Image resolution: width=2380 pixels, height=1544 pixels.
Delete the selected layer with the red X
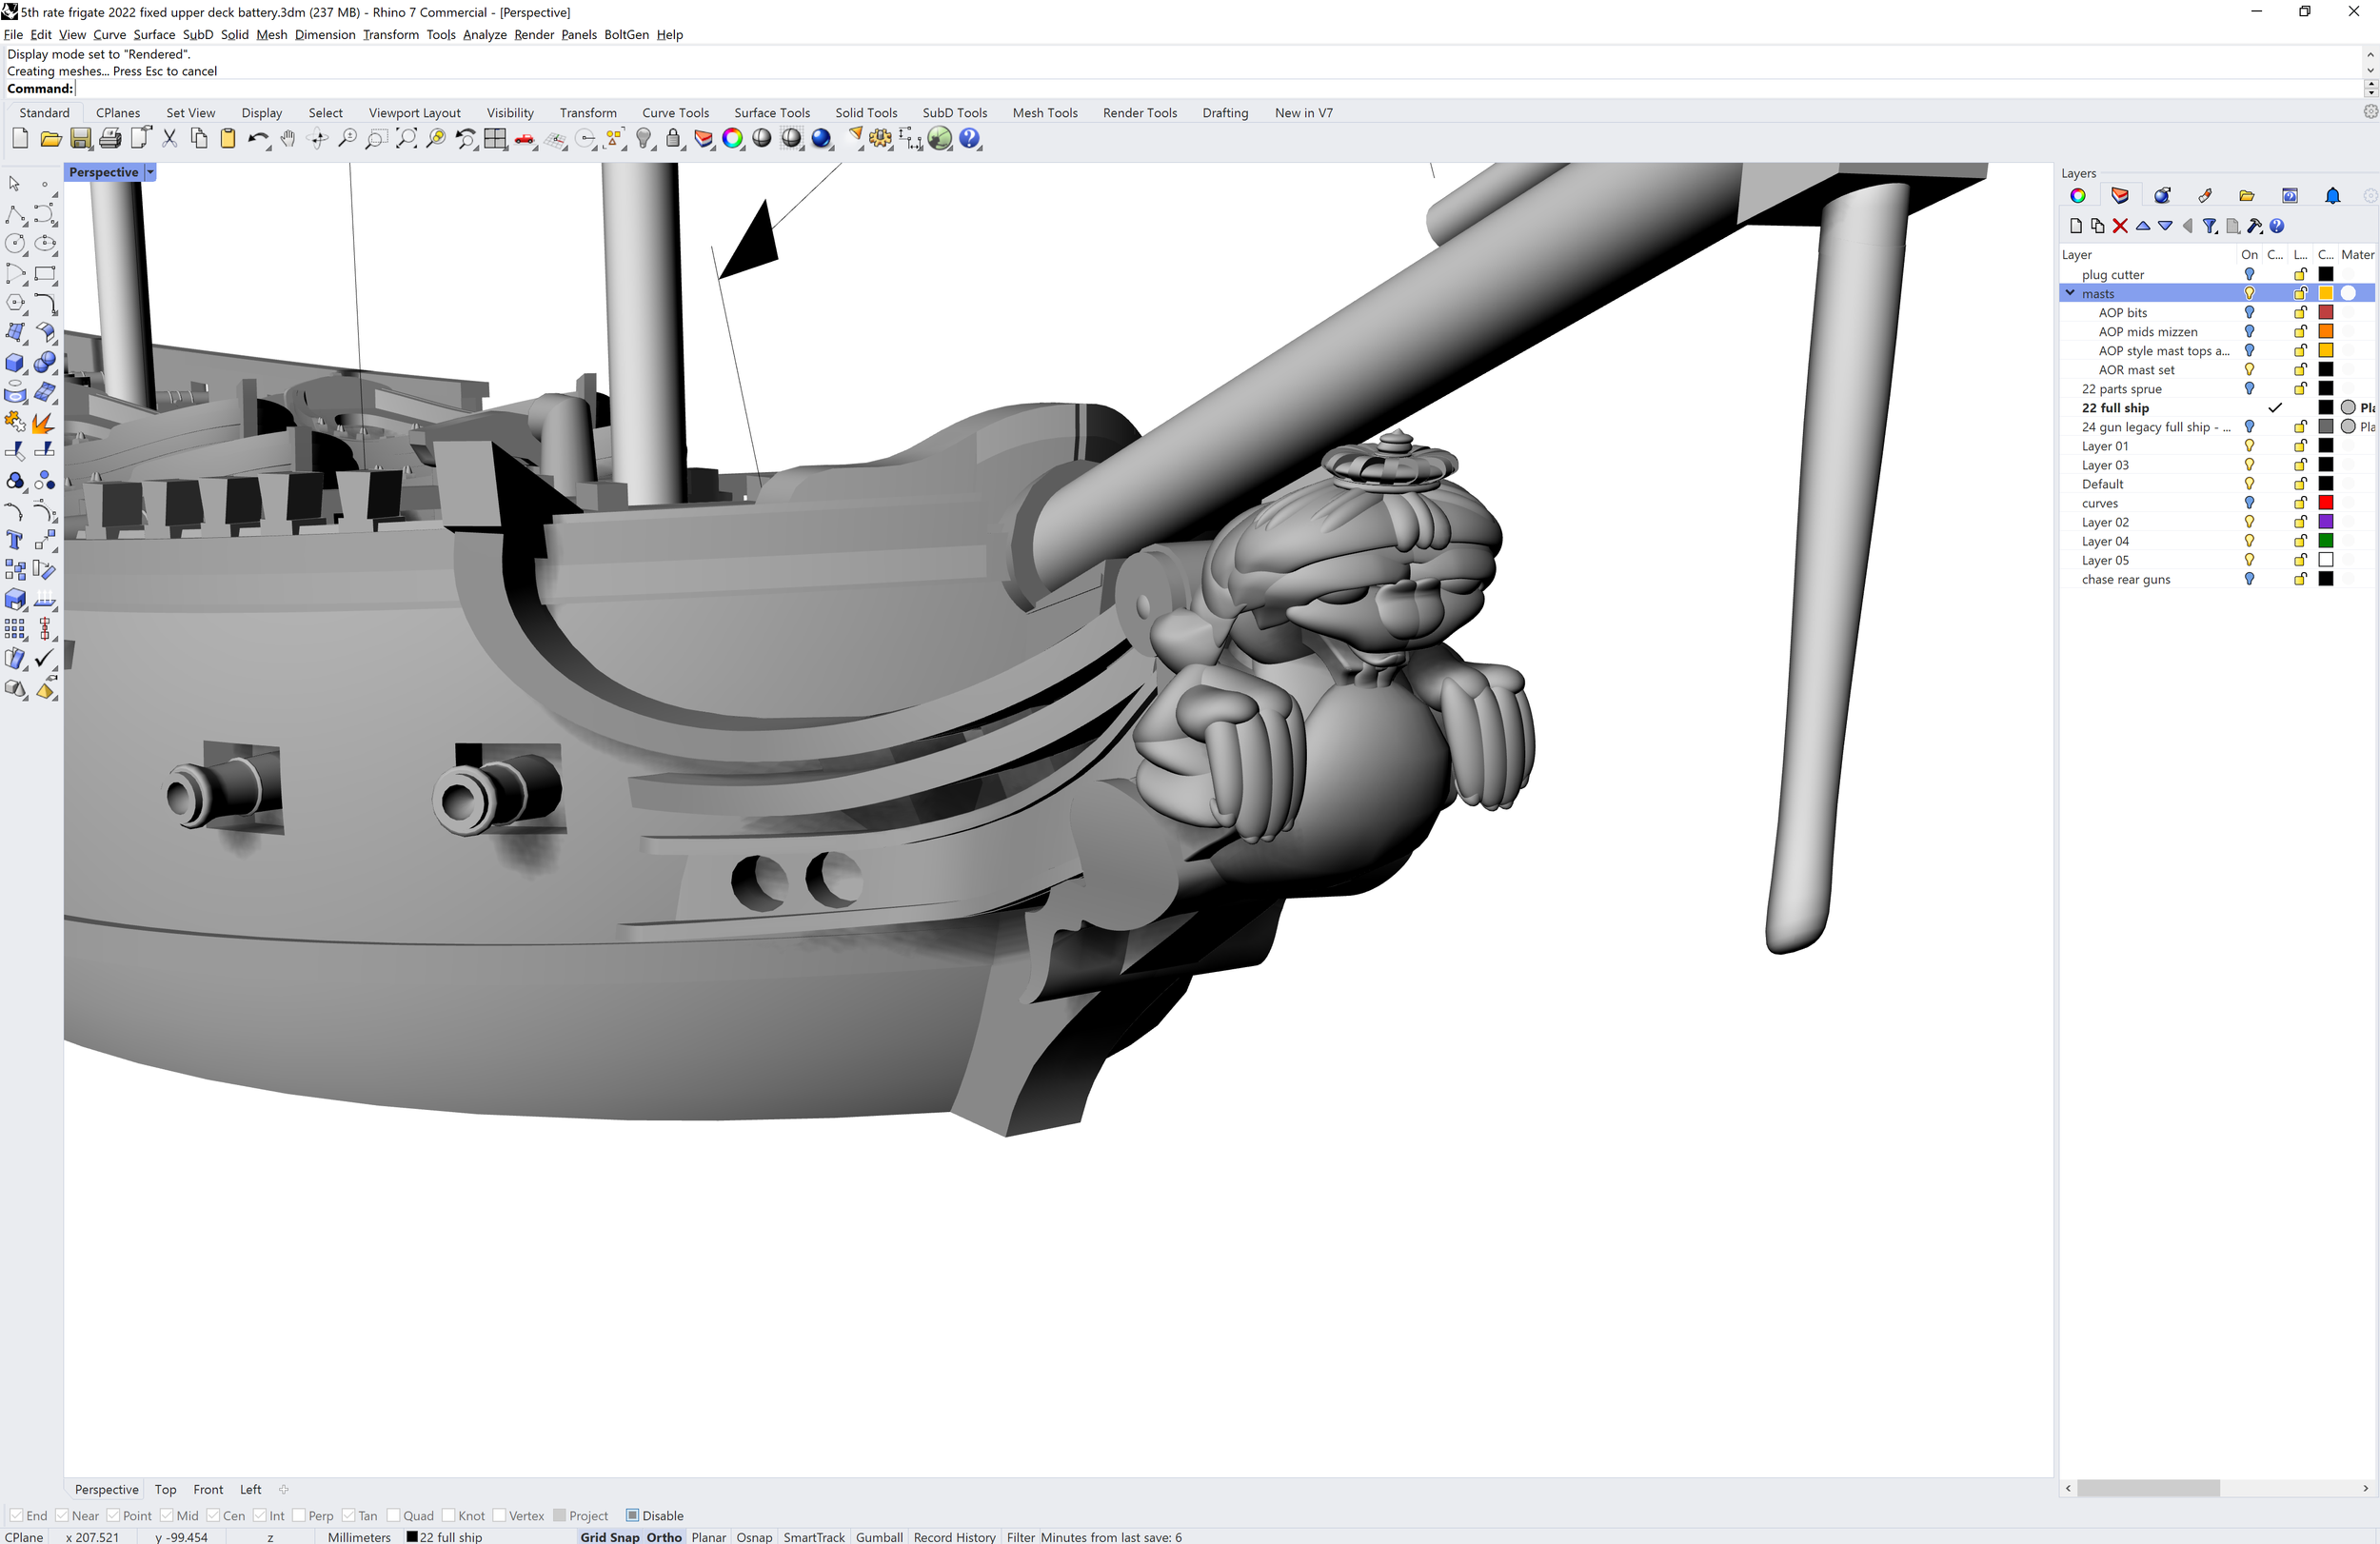pyautogui.click(x=2121, y=226)
